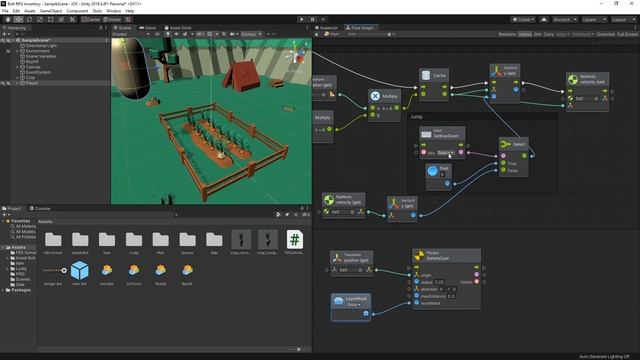Select the Scale tool in toolbar

pyautogui.click(x=40, y=19)
